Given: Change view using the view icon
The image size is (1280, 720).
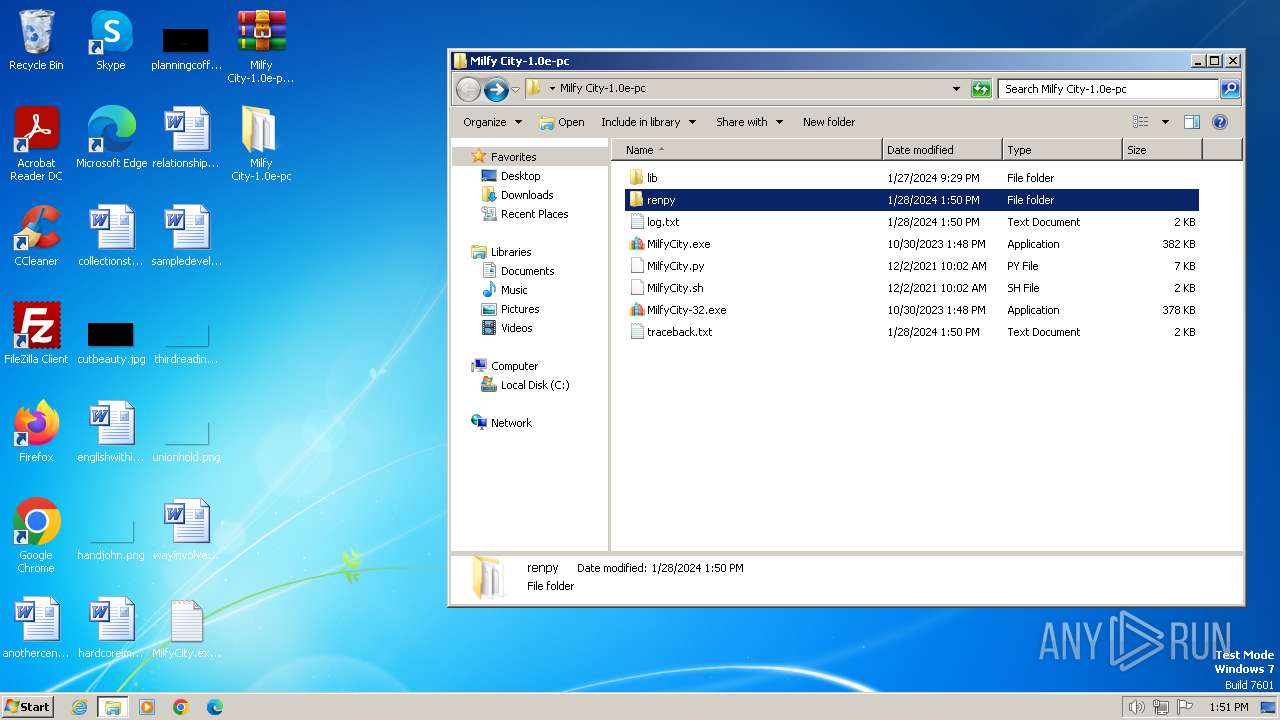Looking at the screenshot, I should [x=1140, y=122].
